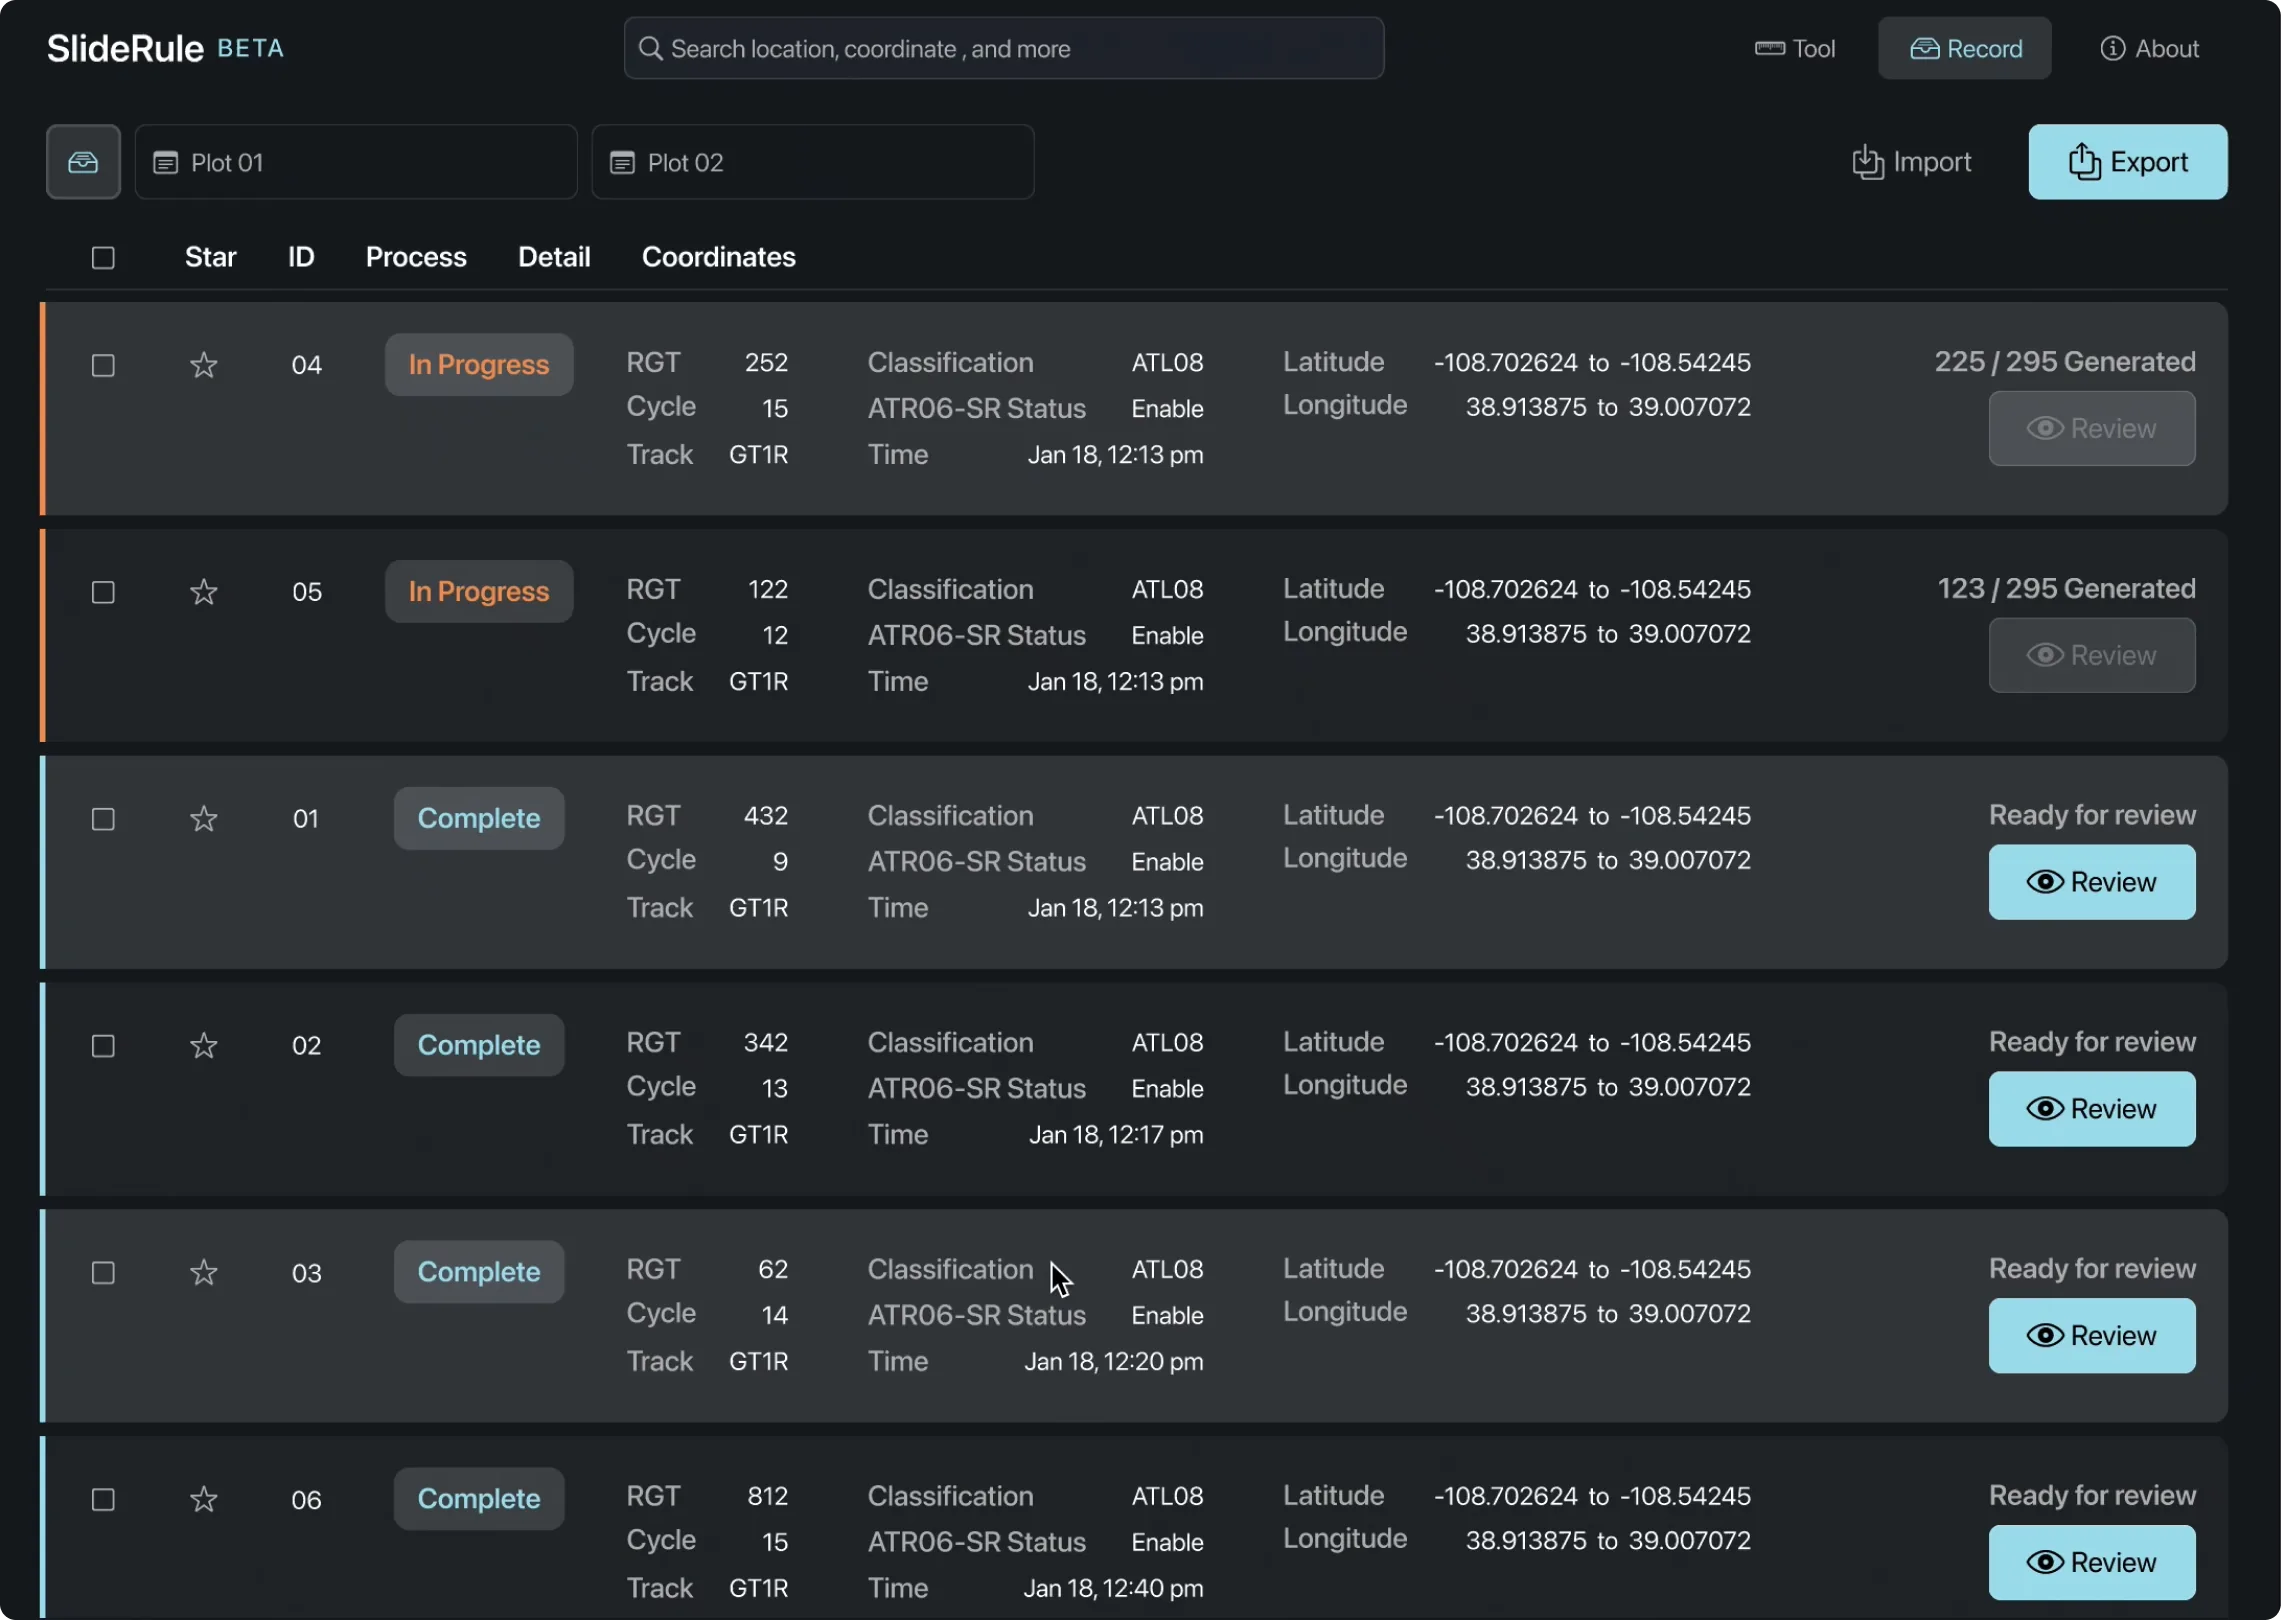Click Complete badge on record 06

[478, 1500]
